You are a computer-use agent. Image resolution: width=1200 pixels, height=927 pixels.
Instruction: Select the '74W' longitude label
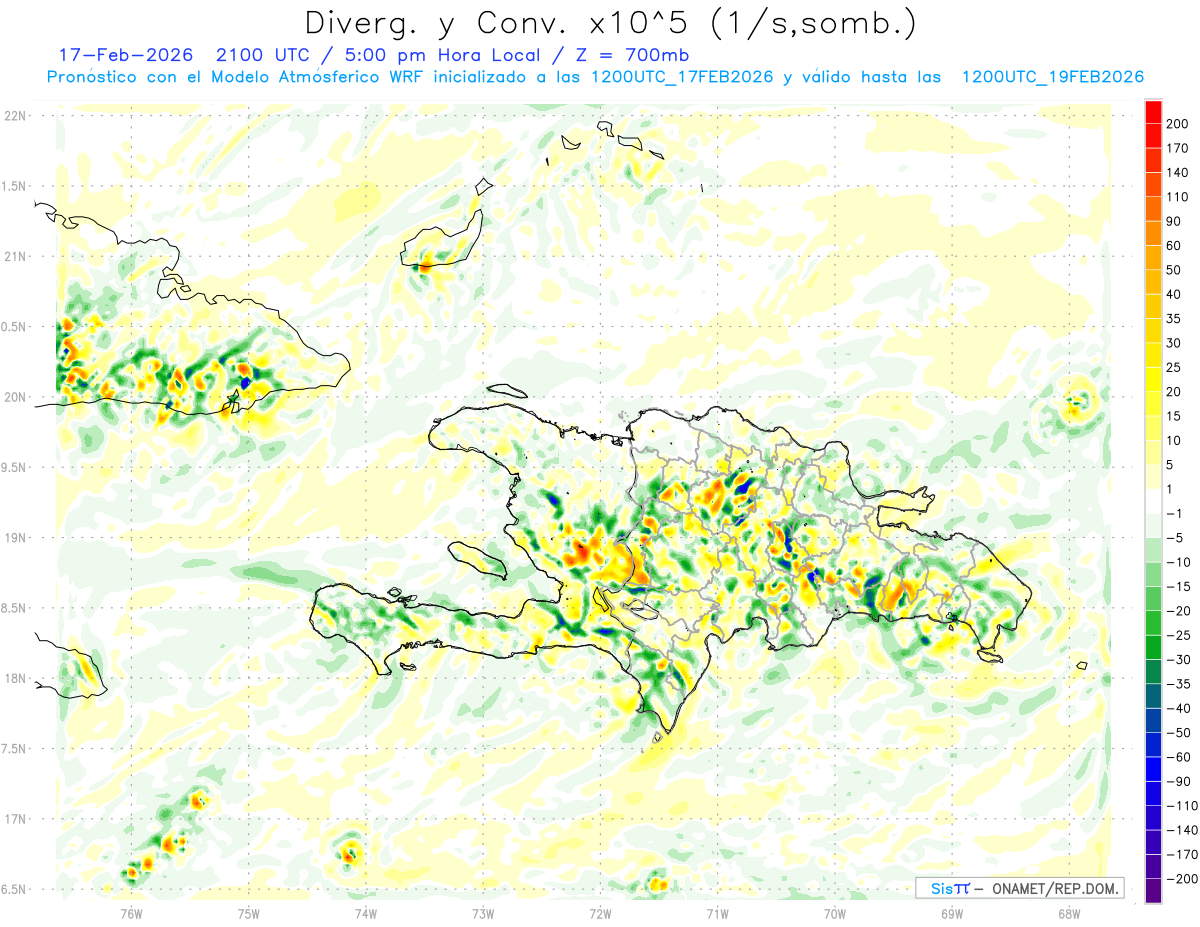(x=366, y=913)
